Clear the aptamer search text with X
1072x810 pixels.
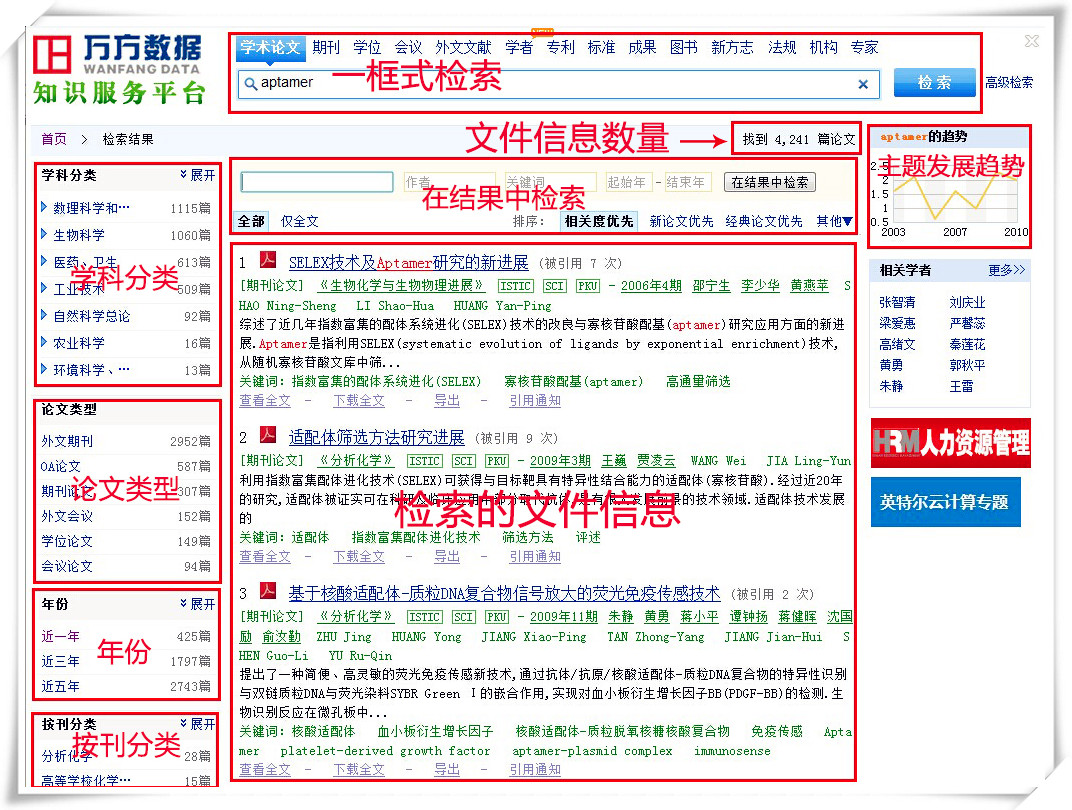pyautogui.click(x=863, y=84)
